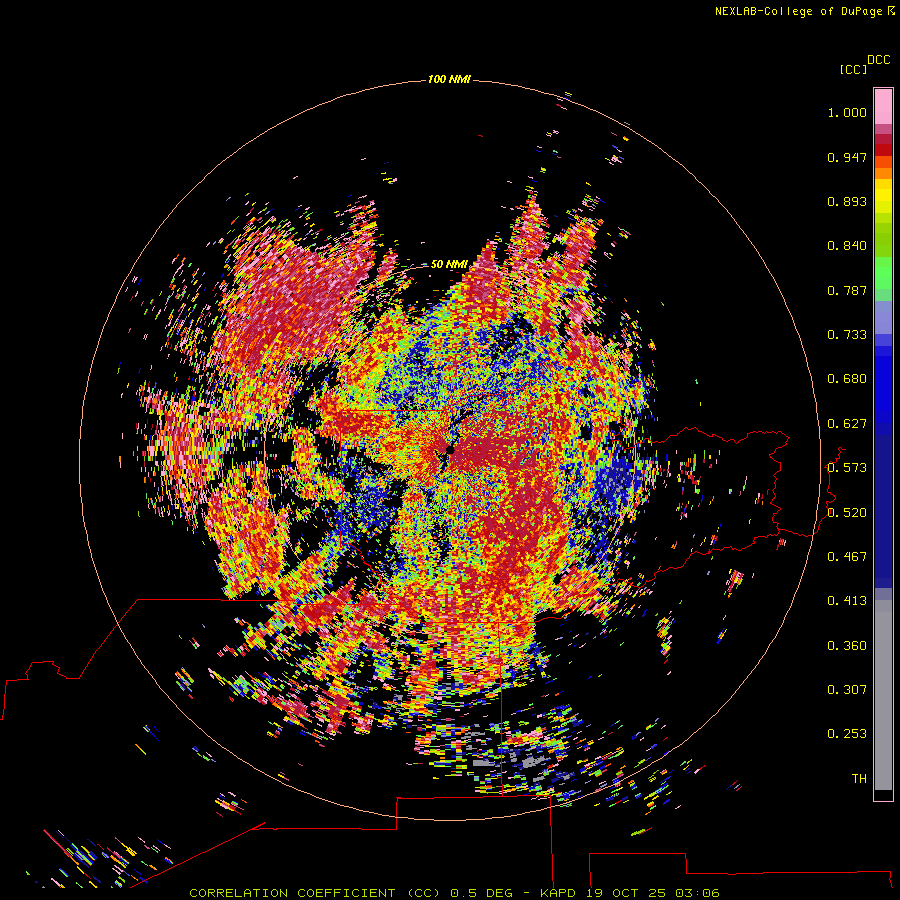Click the DCC product label
The width and height of the screenshot is (900, 900).
coord(878,60)
